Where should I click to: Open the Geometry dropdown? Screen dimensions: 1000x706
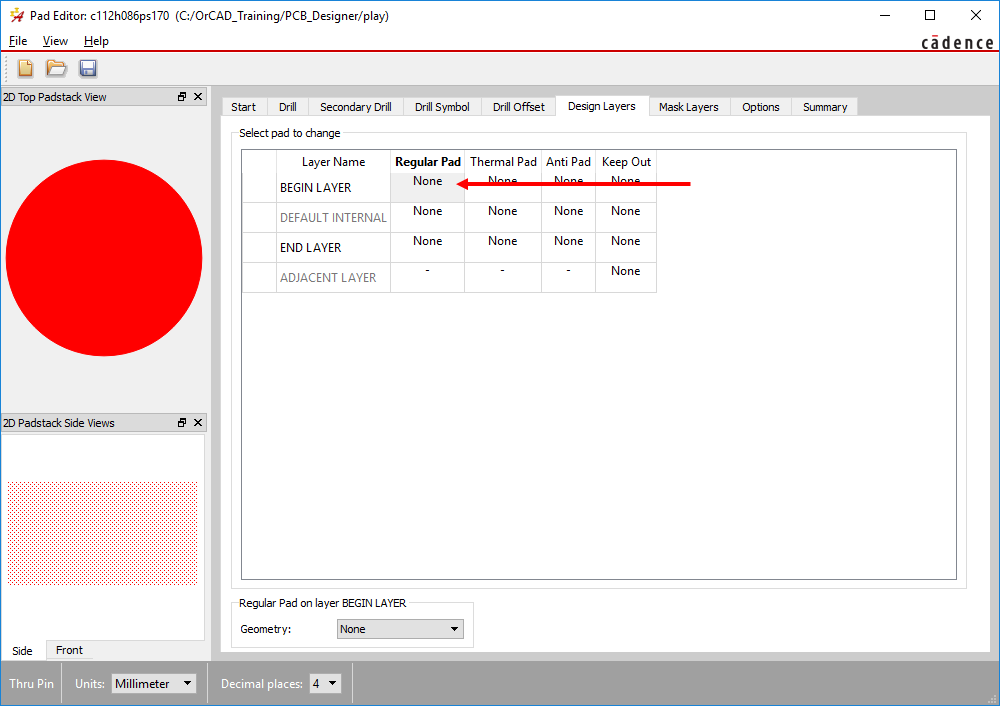400,629
